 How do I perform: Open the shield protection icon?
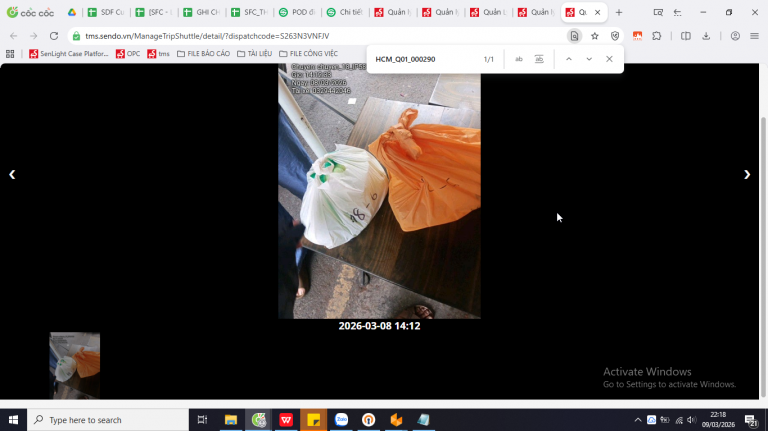[615, 36]
